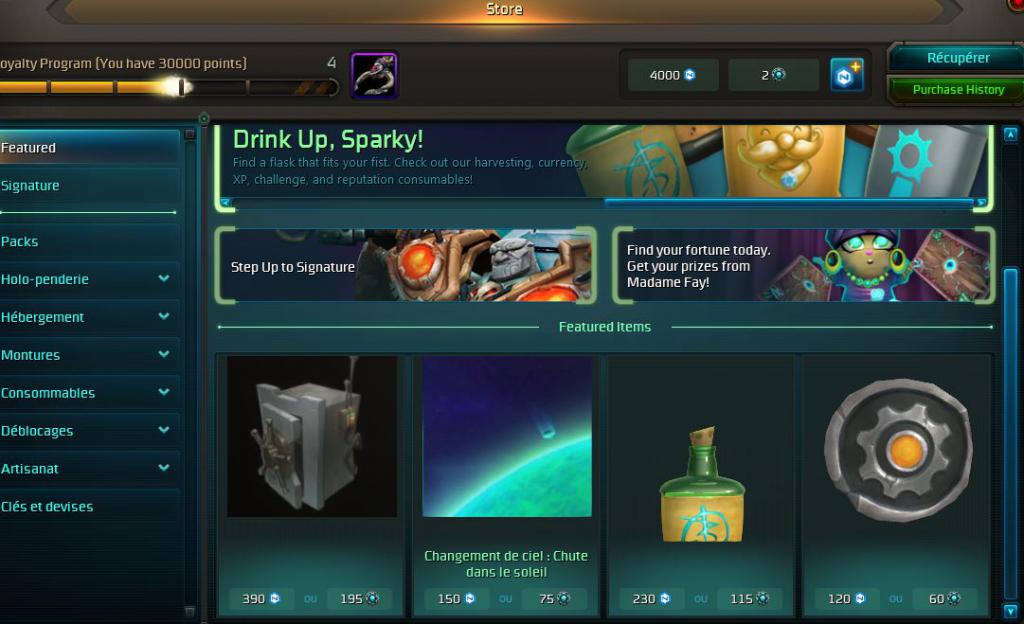Click the Récupérer button

tap(957, 58)
